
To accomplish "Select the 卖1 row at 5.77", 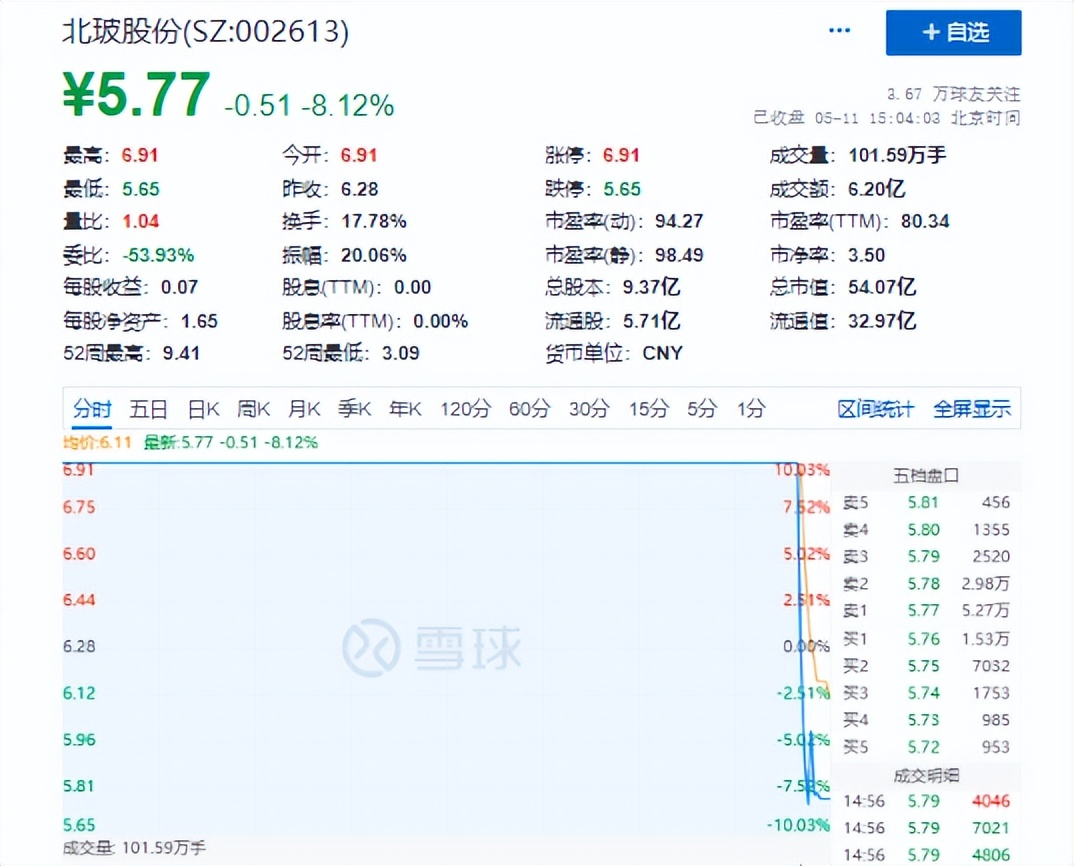I will click(925, 610).
